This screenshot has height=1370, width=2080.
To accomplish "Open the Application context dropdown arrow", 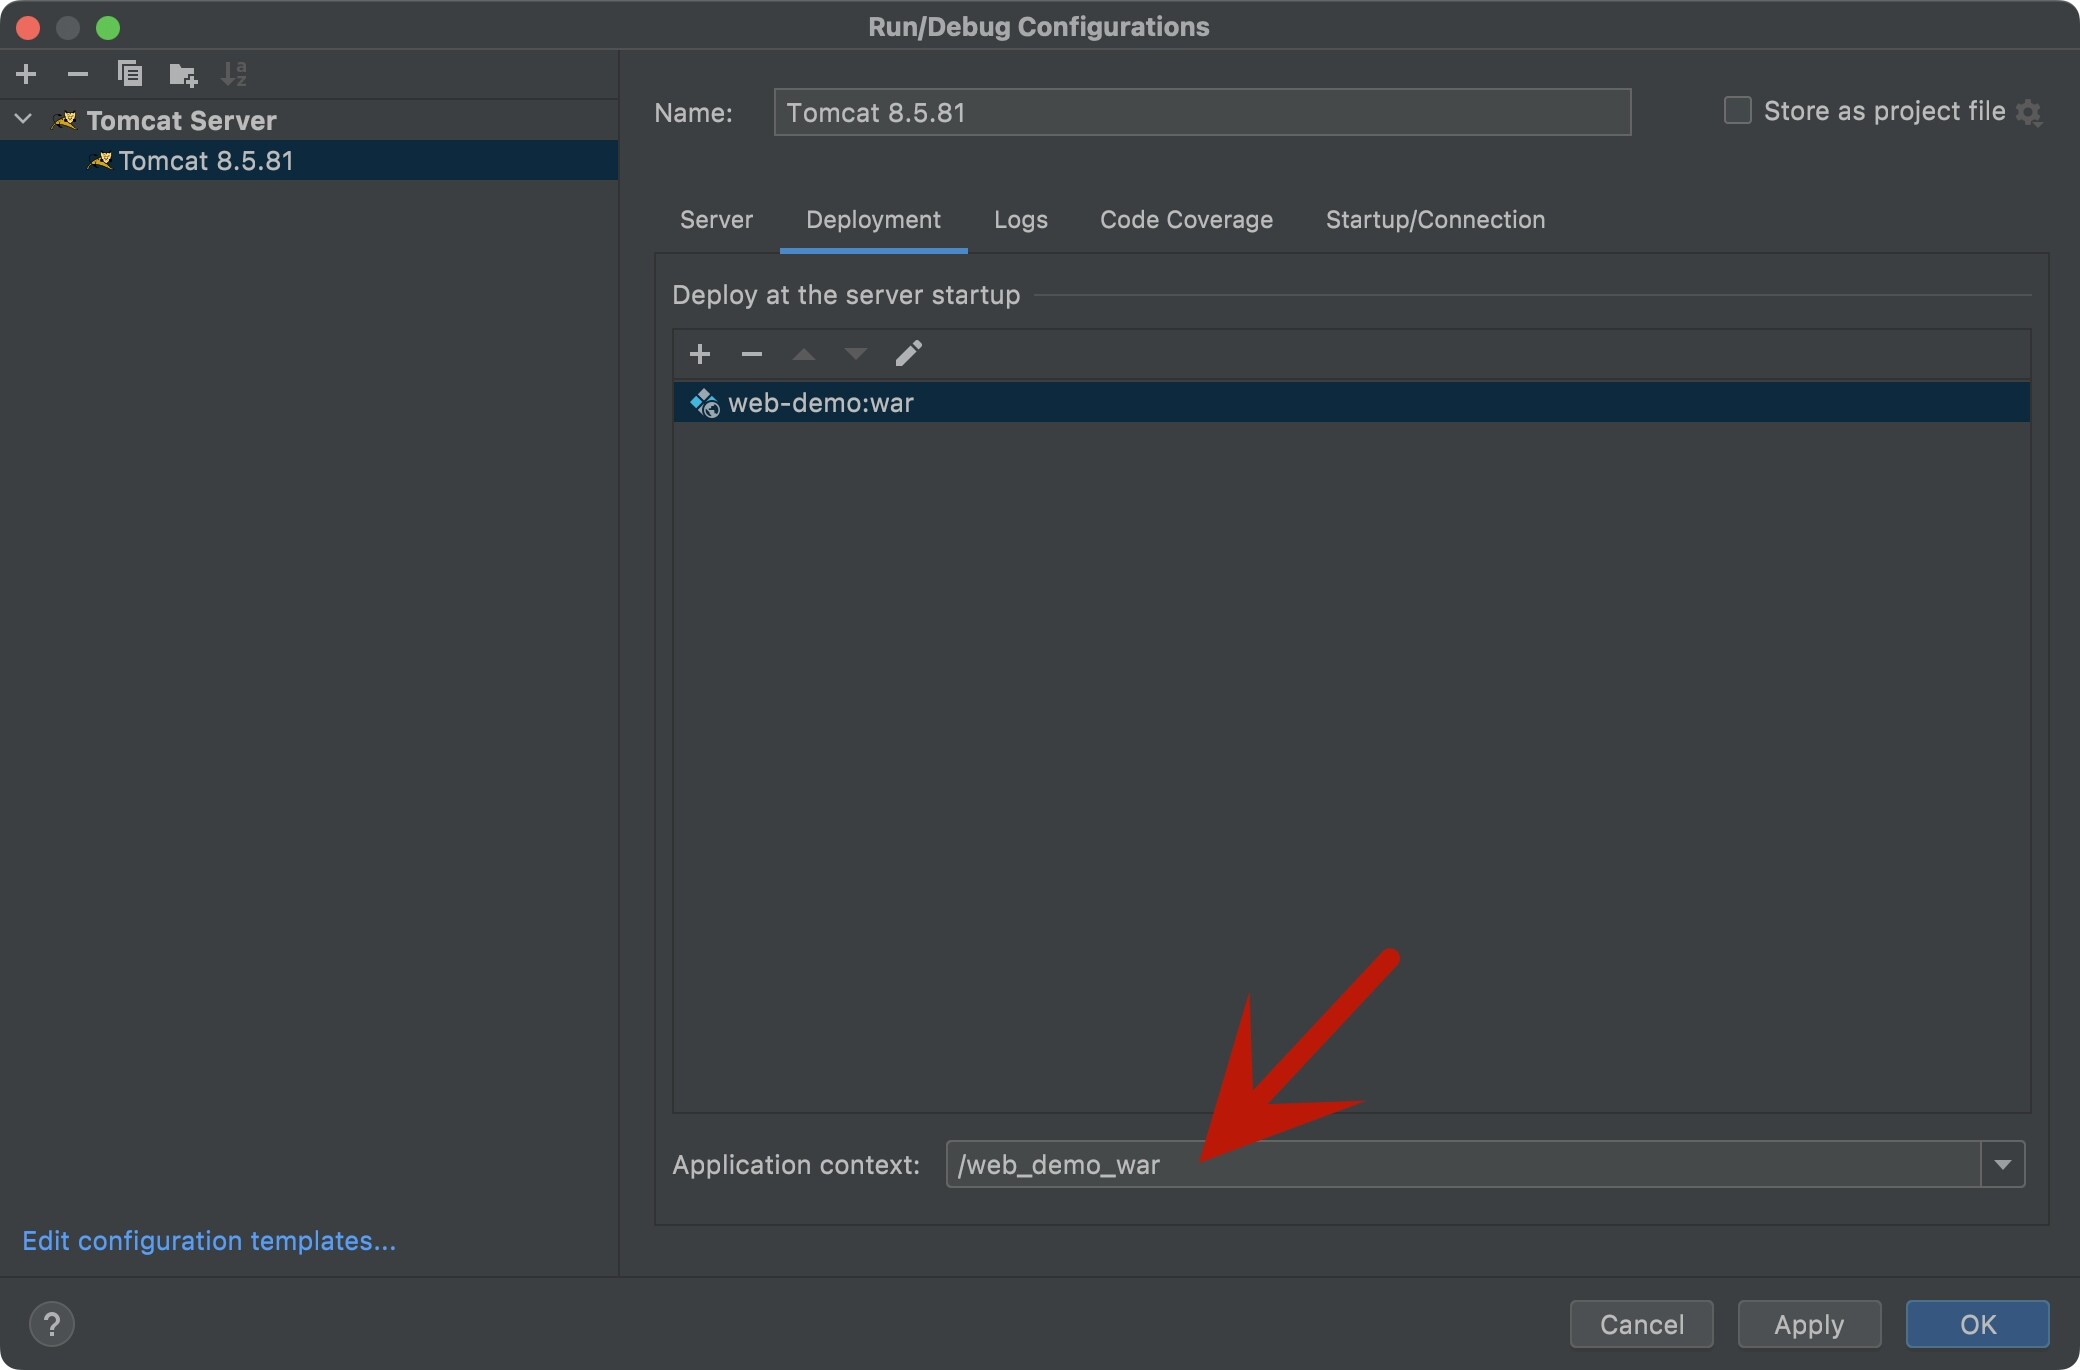I will click(2002, 1164).
